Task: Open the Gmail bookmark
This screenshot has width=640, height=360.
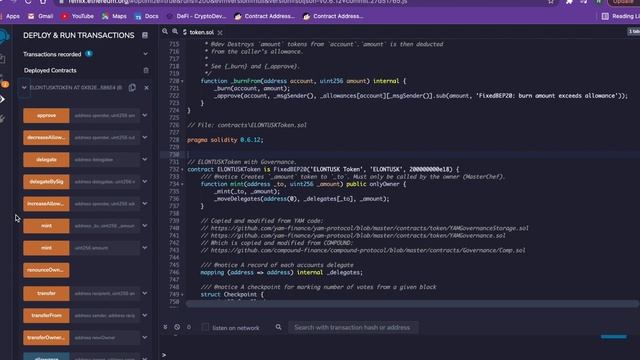Action: [40, 16]
